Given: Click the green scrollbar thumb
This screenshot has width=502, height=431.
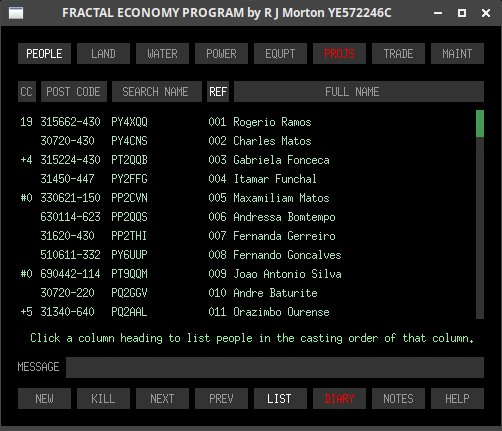Looking at the screenshot, I should pos(480,124).
